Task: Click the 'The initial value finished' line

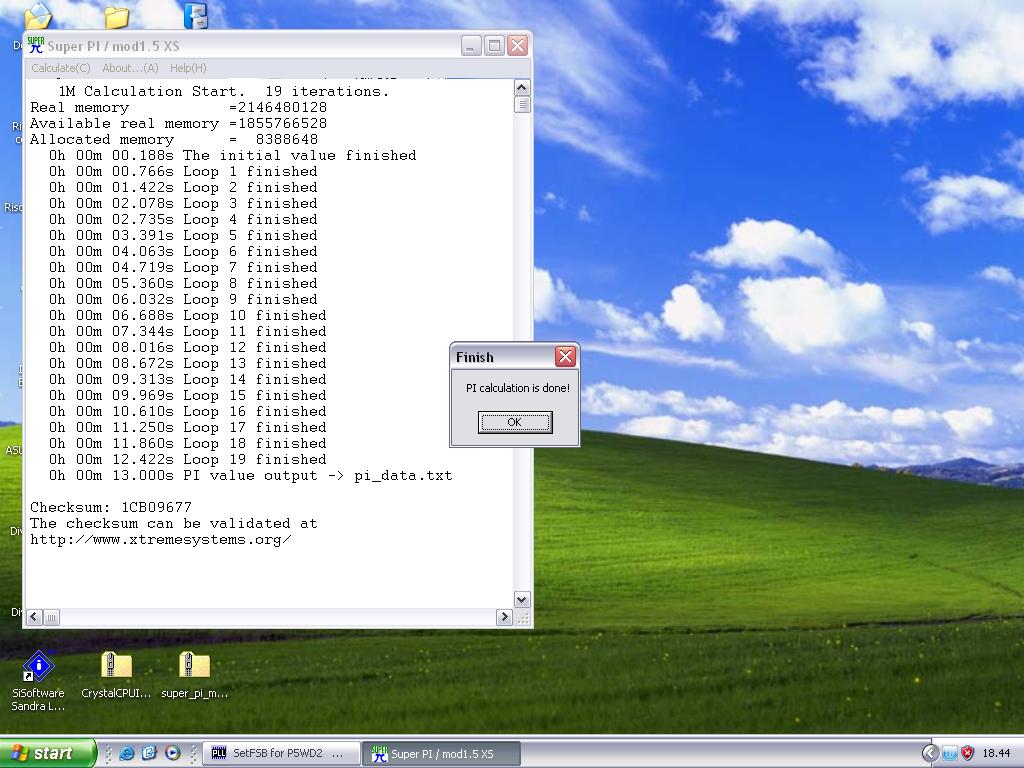Action: tap(232, 155)
